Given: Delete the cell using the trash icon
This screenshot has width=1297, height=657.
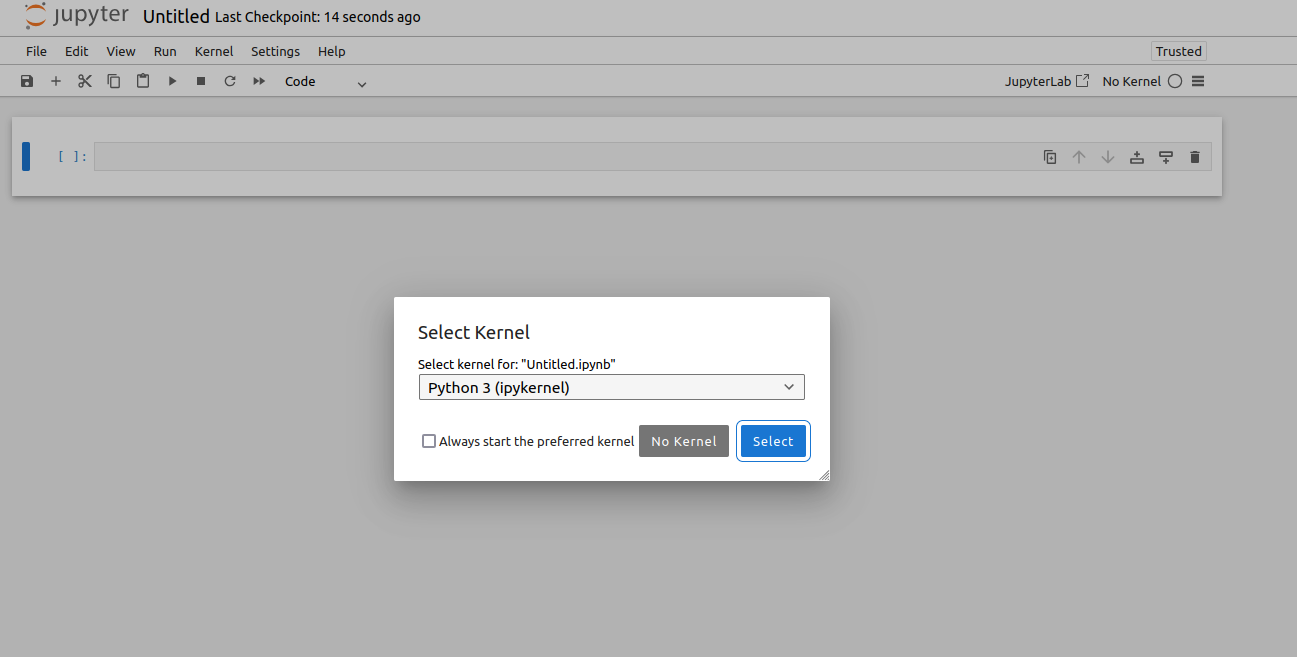Looking at the screenshot, I should point(1194,157).
